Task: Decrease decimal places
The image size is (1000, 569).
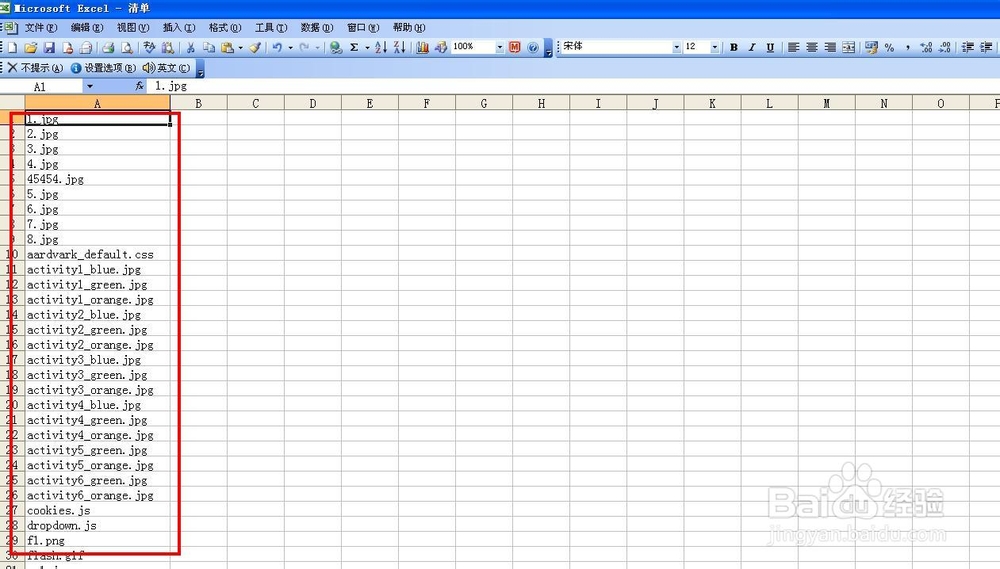Action: pos(945,47)
